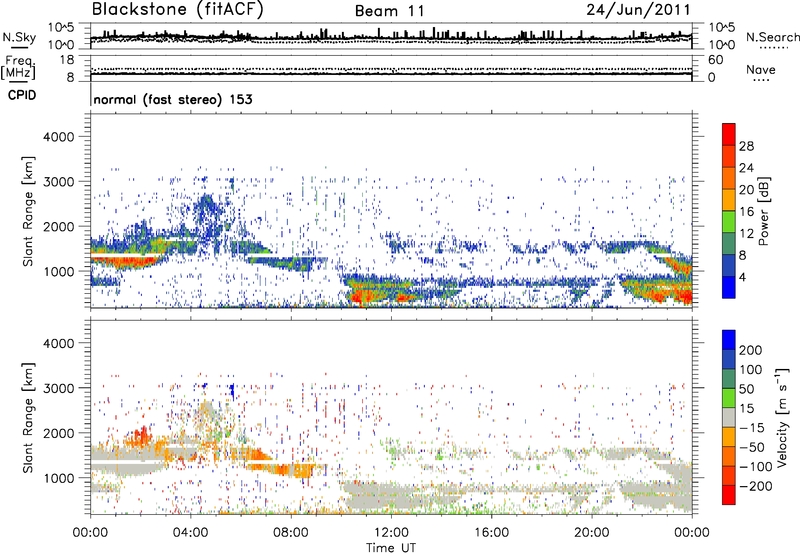Pick the gray segment of velocity color bar
The width and height of the screenshot is (800, 554).
(x=729, y=417)
